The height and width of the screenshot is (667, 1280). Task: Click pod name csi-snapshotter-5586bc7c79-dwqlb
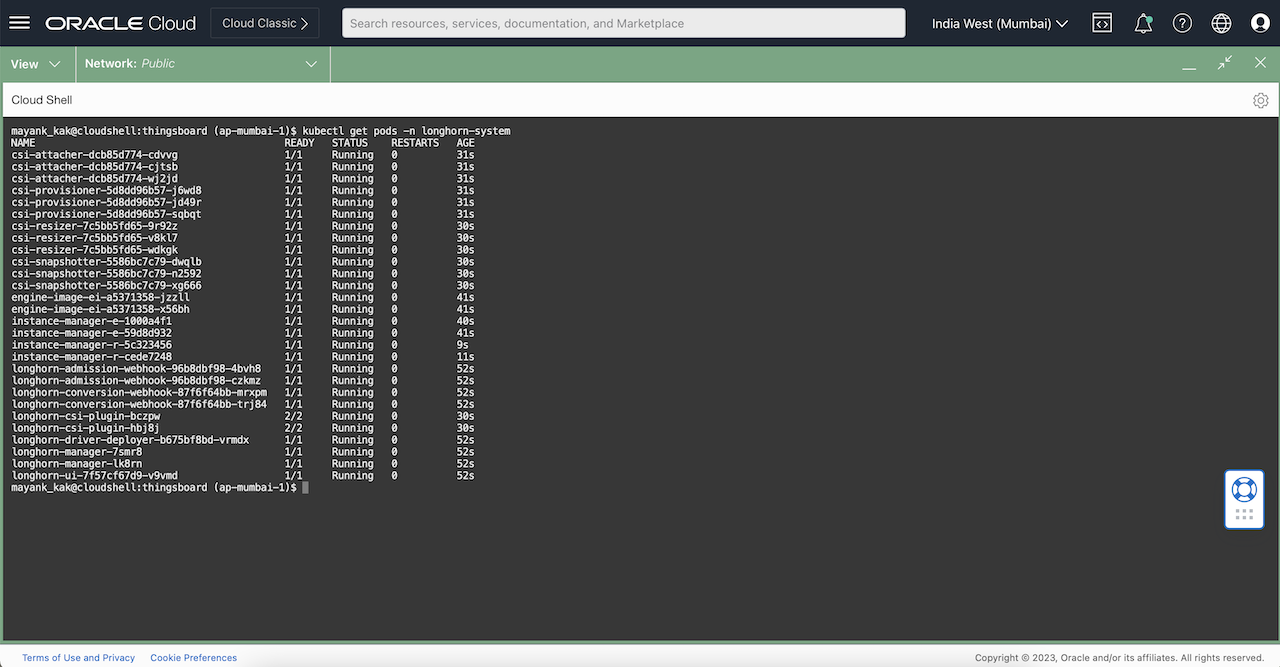107,262
